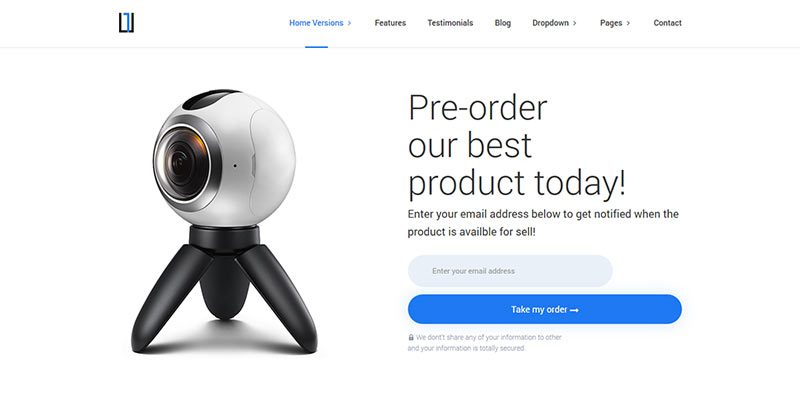The height and width of the screenshot is (400, 800).
Task: Click the 360 camera product image
Action: click(224, 221)
